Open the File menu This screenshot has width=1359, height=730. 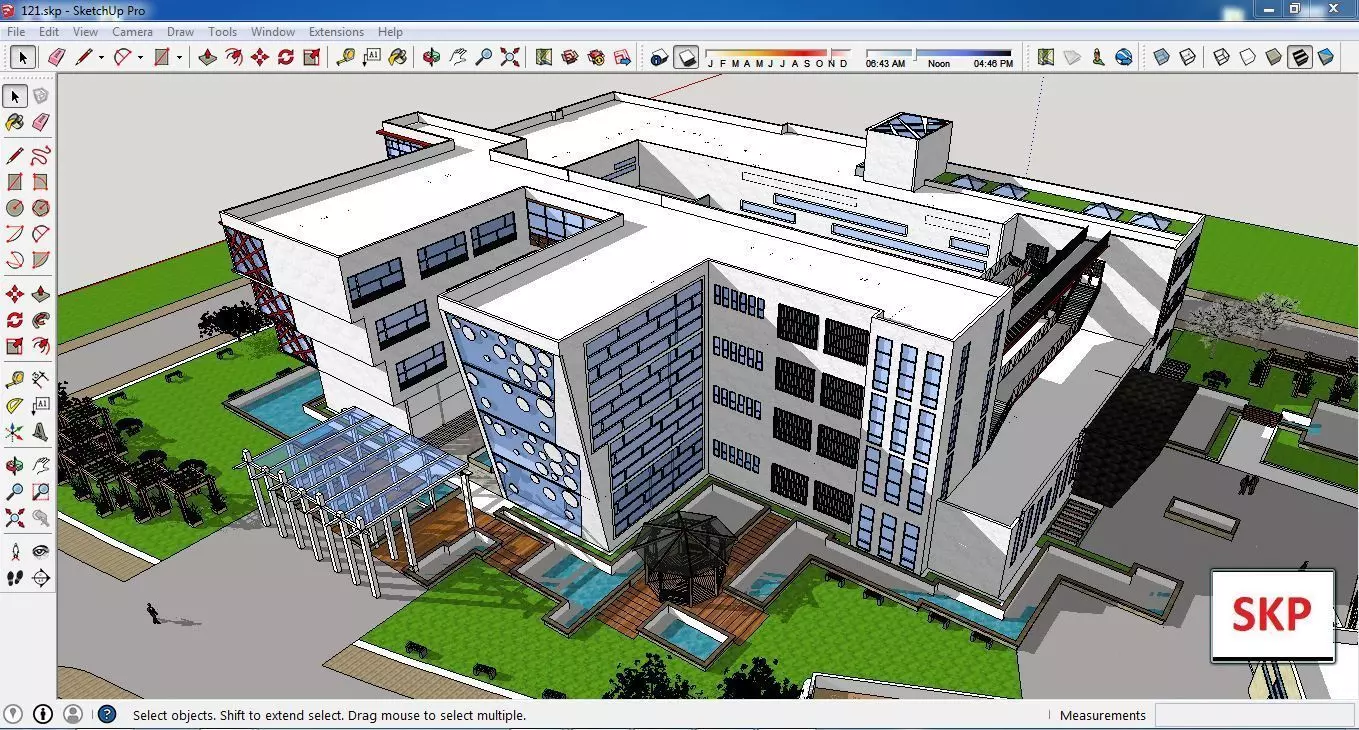16,32
